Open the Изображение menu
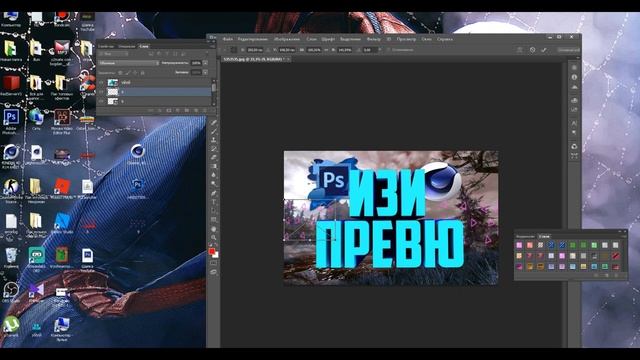This screenshot has height=360, width=640. click(287, 39)
